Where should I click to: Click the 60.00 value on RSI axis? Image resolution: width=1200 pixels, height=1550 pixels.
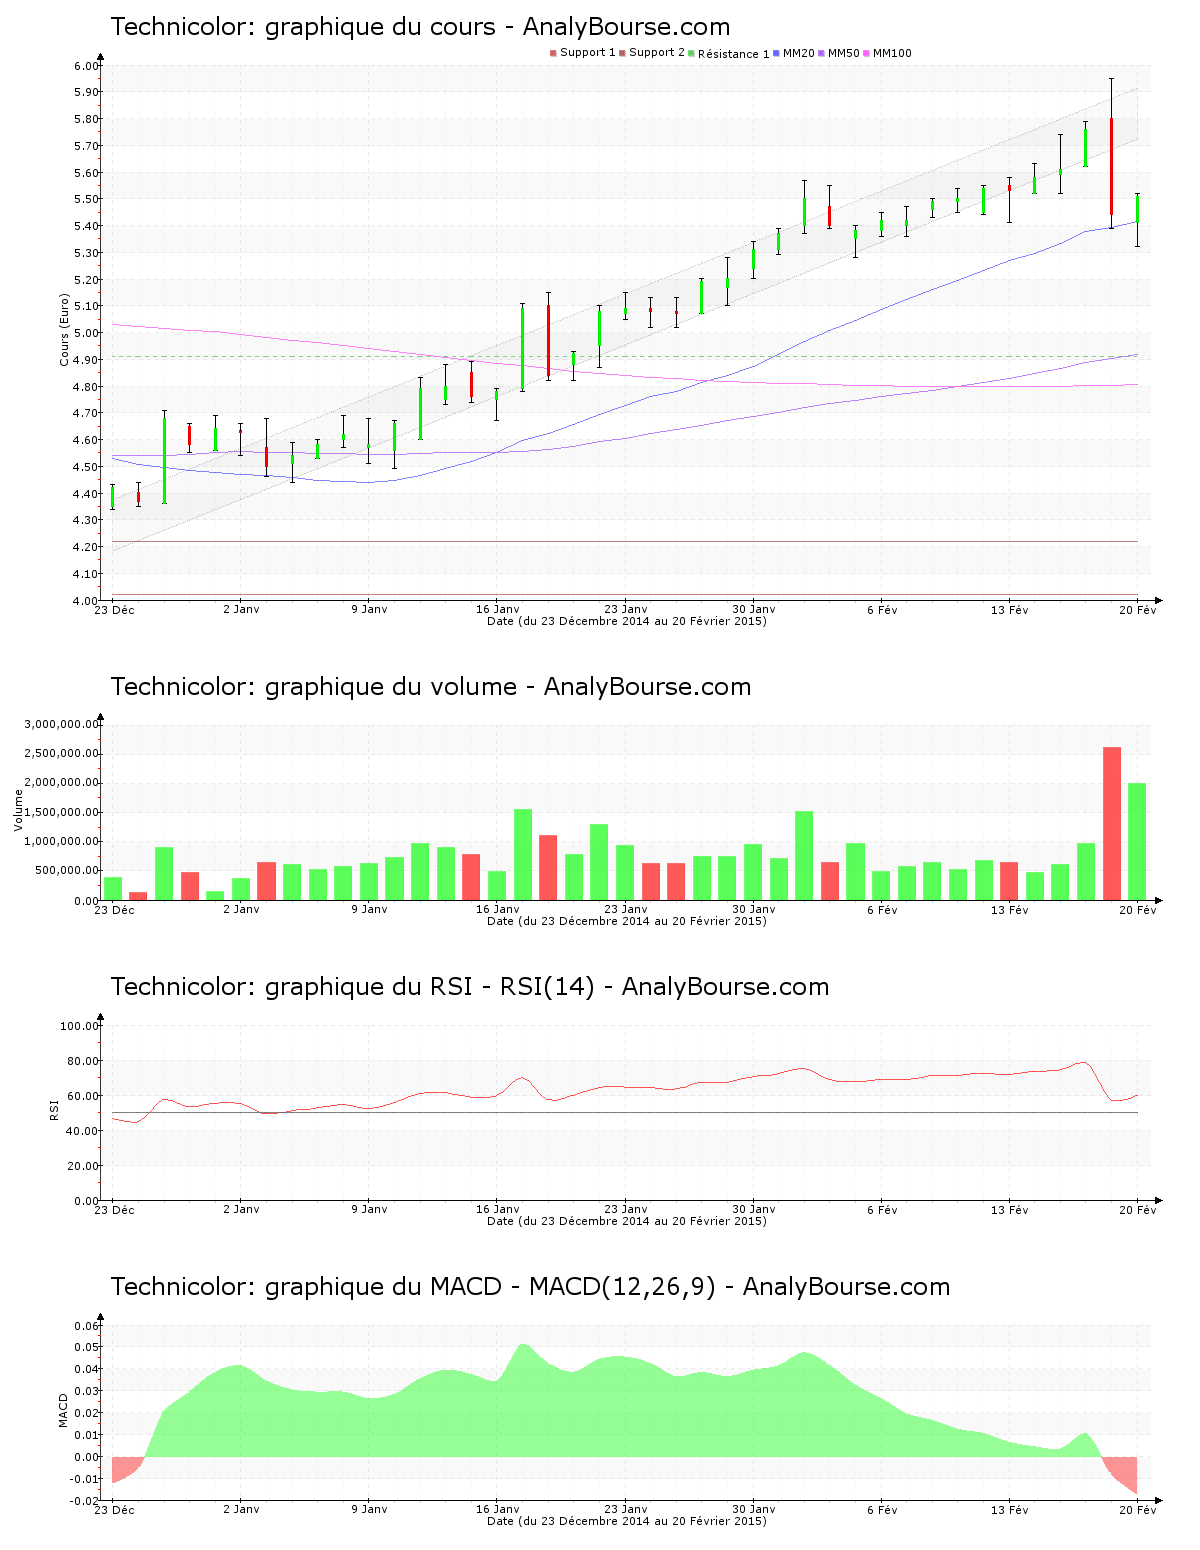coord(83,1096)
